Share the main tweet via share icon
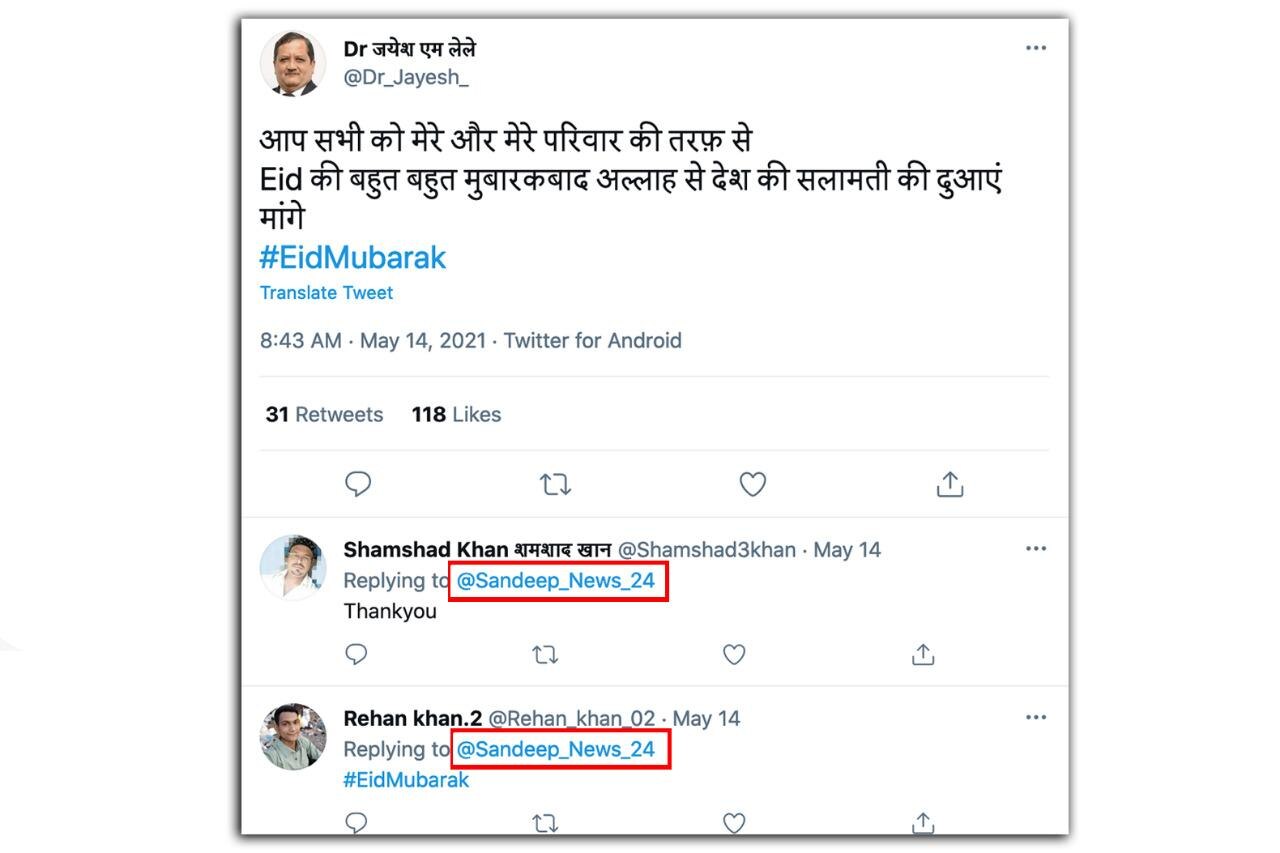The image size is (1280, 853). [949, 485]
